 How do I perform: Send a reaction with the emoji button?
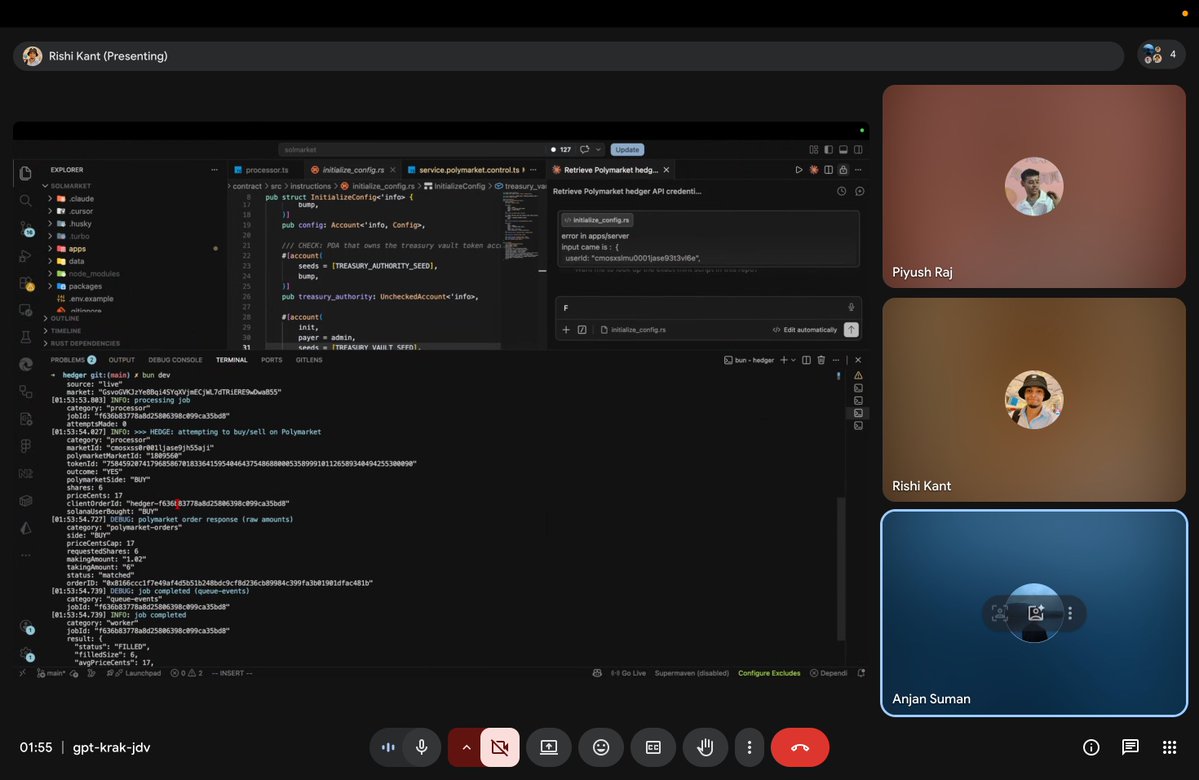(x=601, y=747)
